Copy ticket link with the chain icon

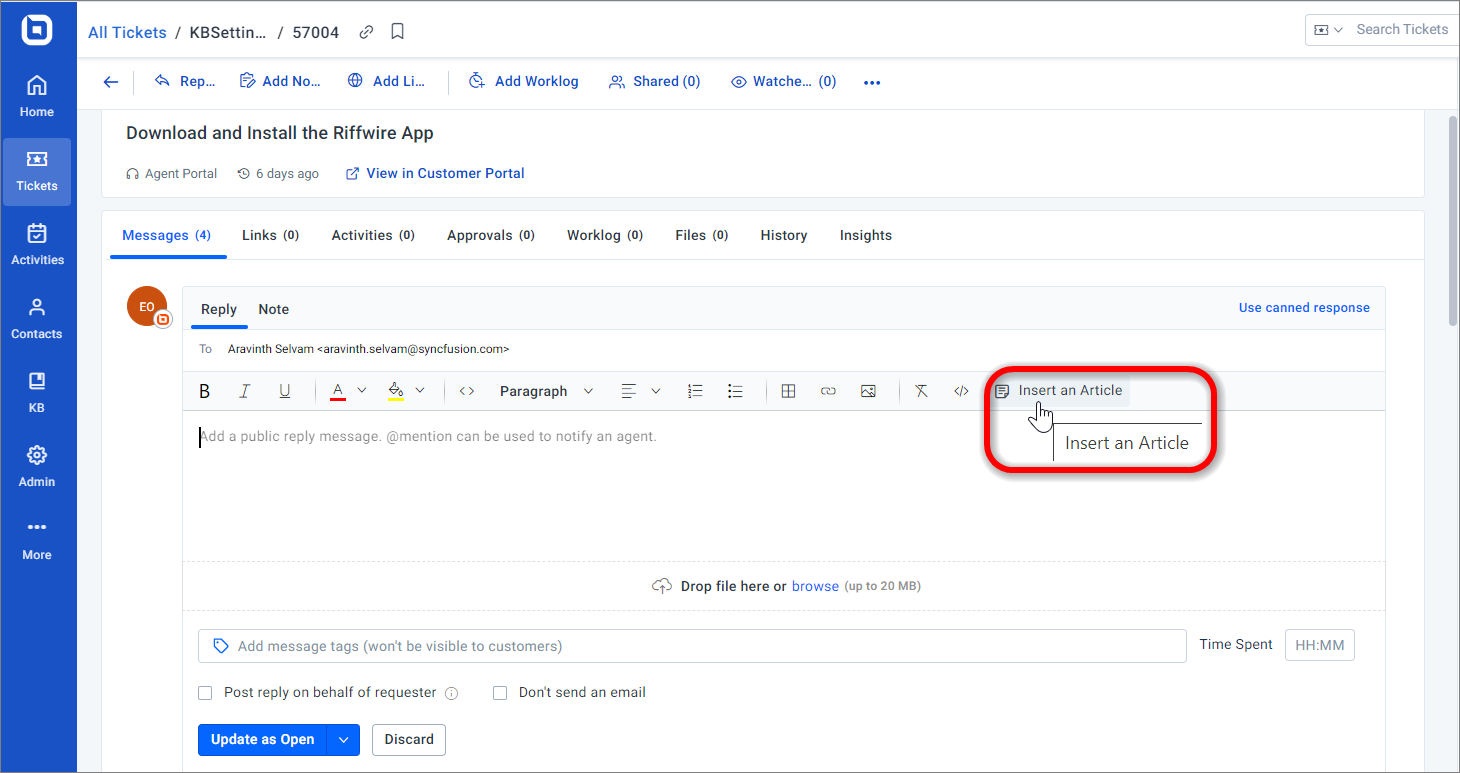[x=366, y=32]
